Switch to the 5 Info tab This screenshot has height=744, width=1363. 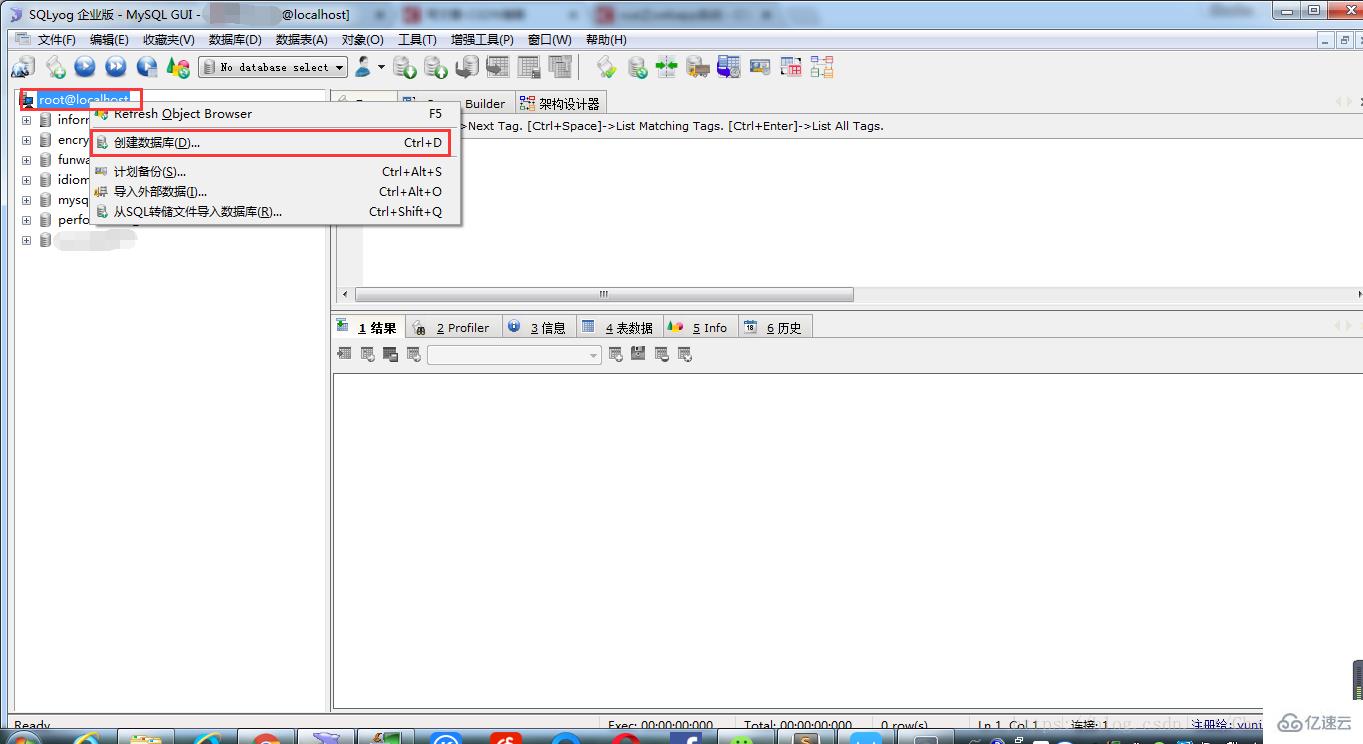tap(700, 327)
